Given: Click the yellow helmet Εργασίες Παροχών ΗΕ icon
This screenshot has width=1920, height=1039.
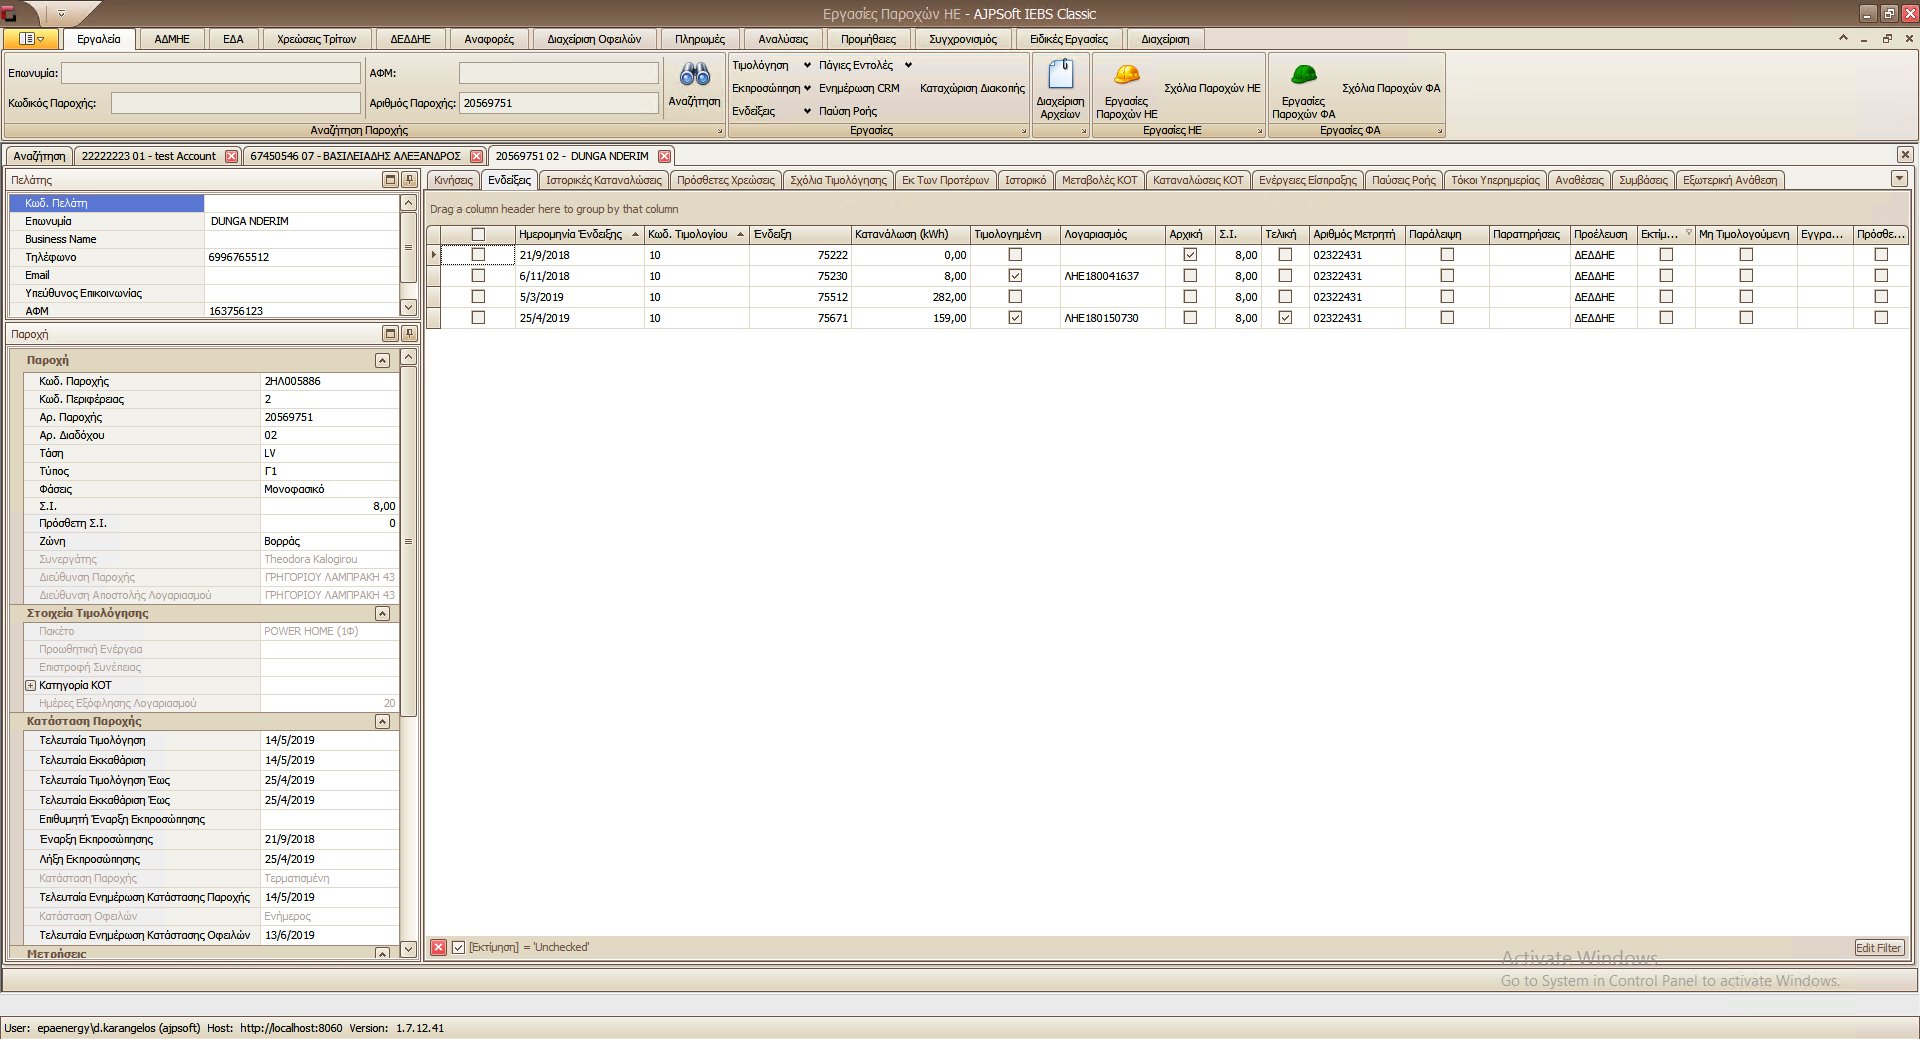Looking at the screenshot, I should pyautogui.click(x=1126, y=75).
